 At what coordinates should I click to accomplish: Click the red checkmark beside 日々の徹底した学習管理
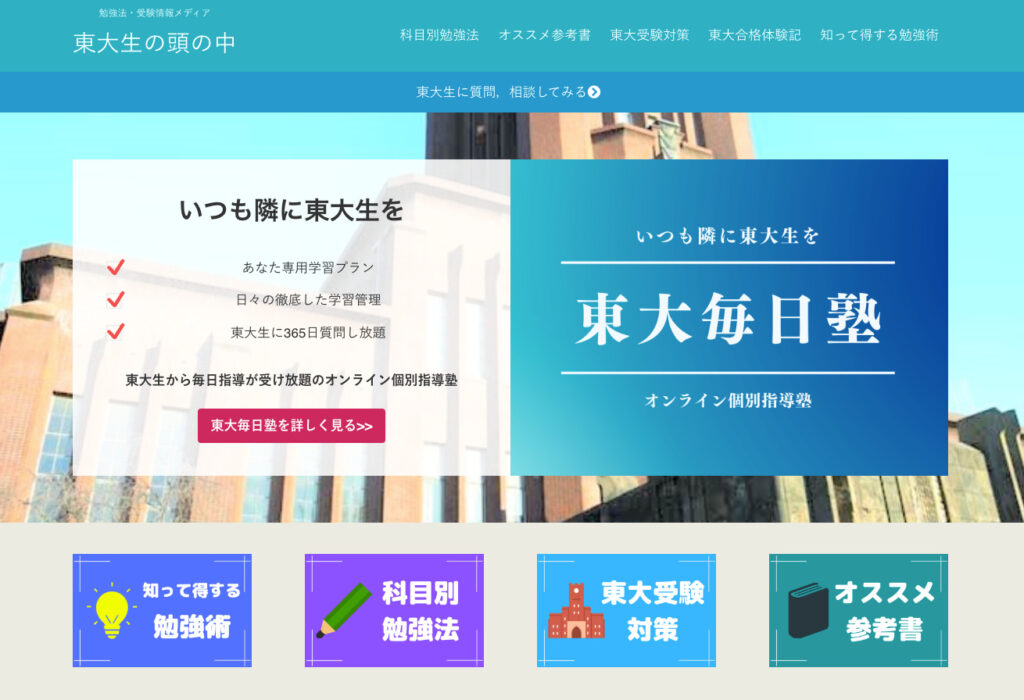coord(116,299)
